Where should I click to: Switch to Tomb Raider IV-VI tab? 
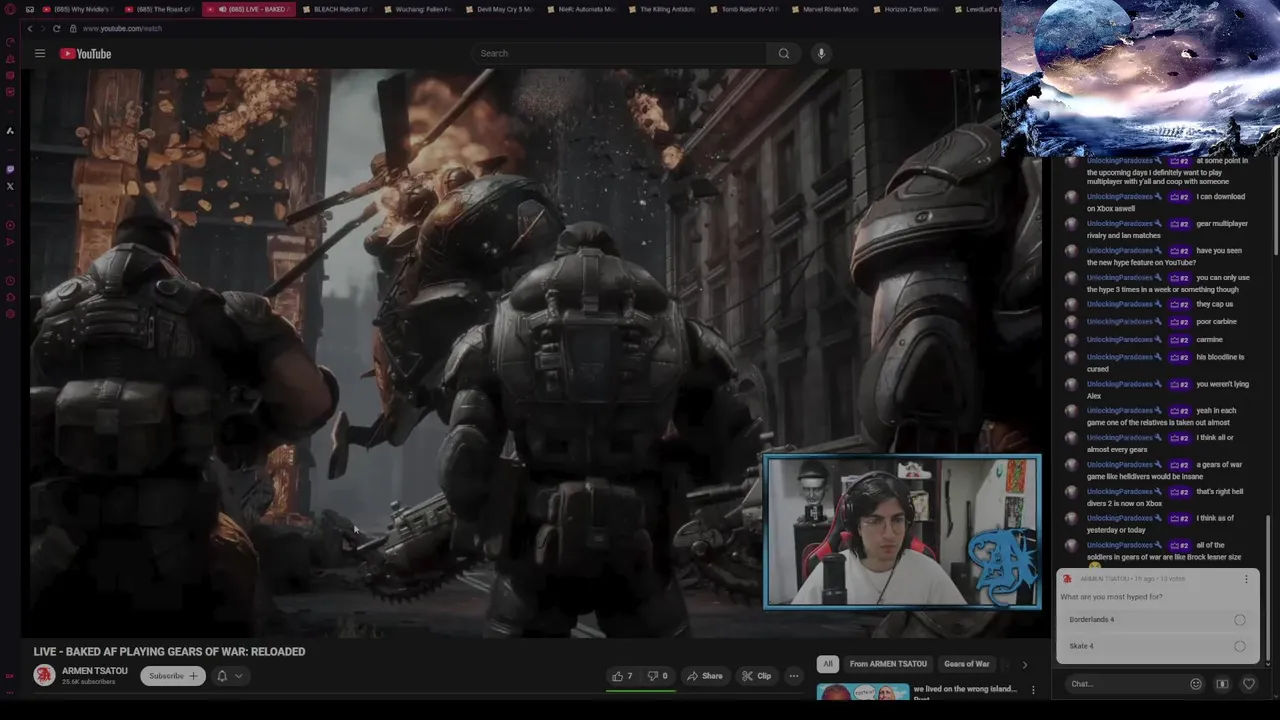click(744, 9)
